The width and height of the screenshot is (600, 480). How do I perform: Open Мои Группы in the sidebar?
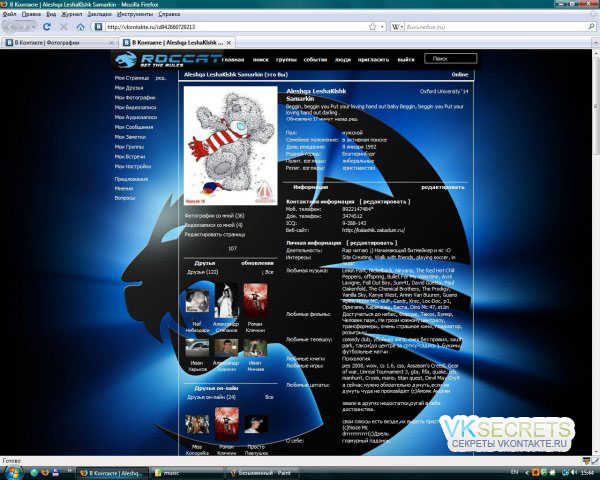tap(129, 147)
